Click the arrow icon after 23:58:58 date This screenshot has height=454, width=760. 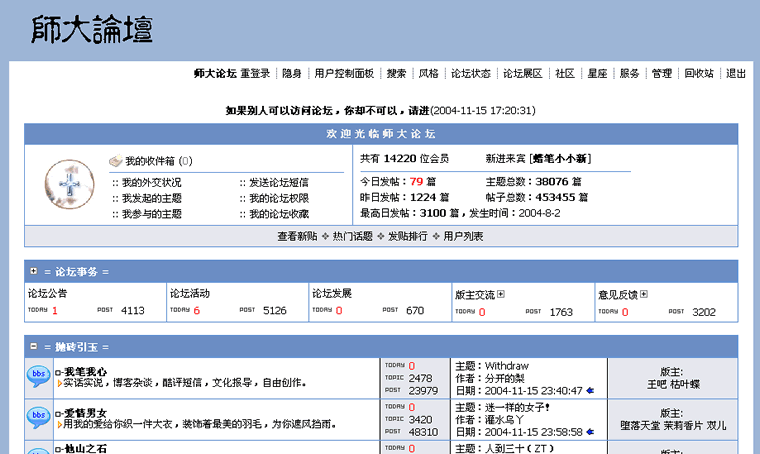(590, 432)
